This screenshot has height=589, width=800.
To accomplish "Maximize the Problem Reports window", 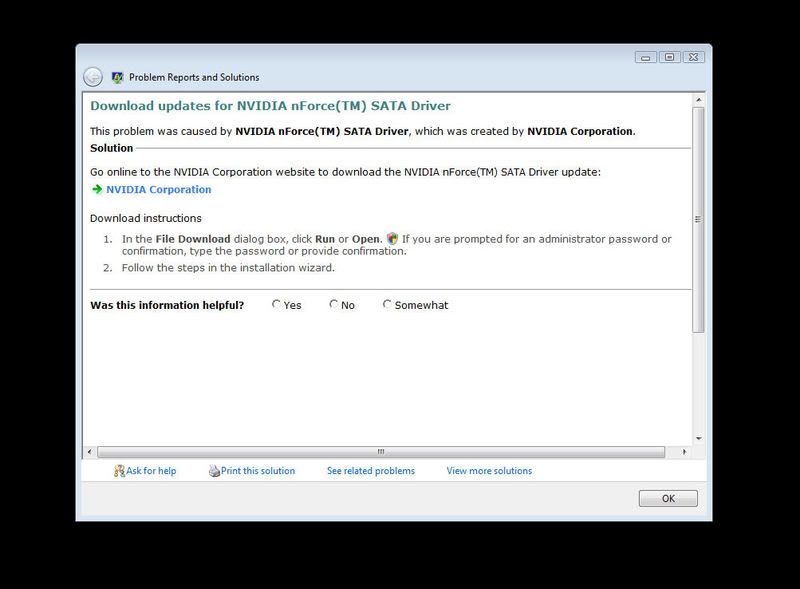I will pyautogui.click(x=669, y=57).
